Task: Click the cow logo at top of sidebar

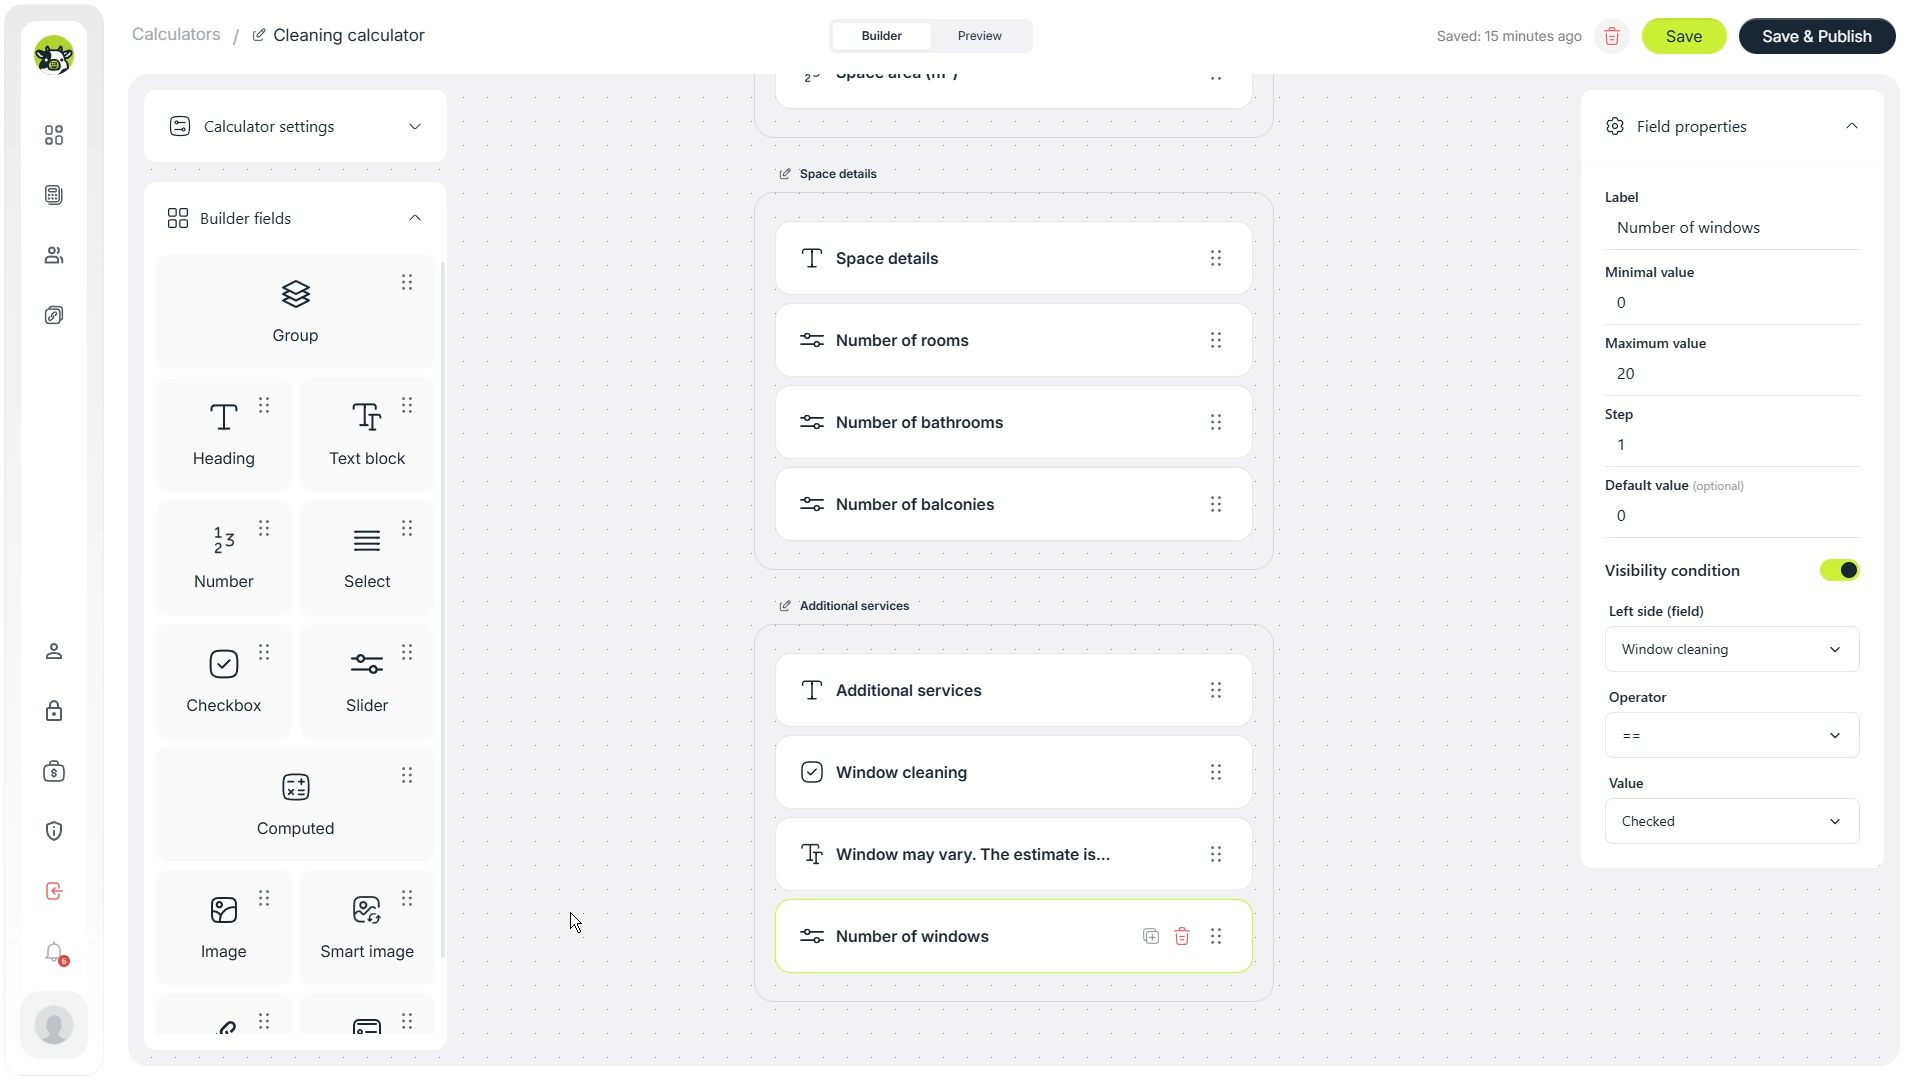Action: tap(54, 56)
